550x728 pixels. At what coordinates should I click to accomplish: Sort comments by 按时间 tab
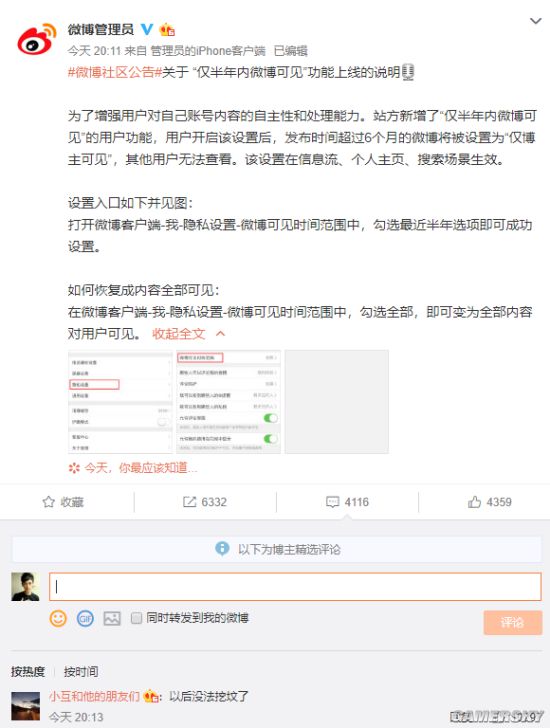click(x=81, y=671)
